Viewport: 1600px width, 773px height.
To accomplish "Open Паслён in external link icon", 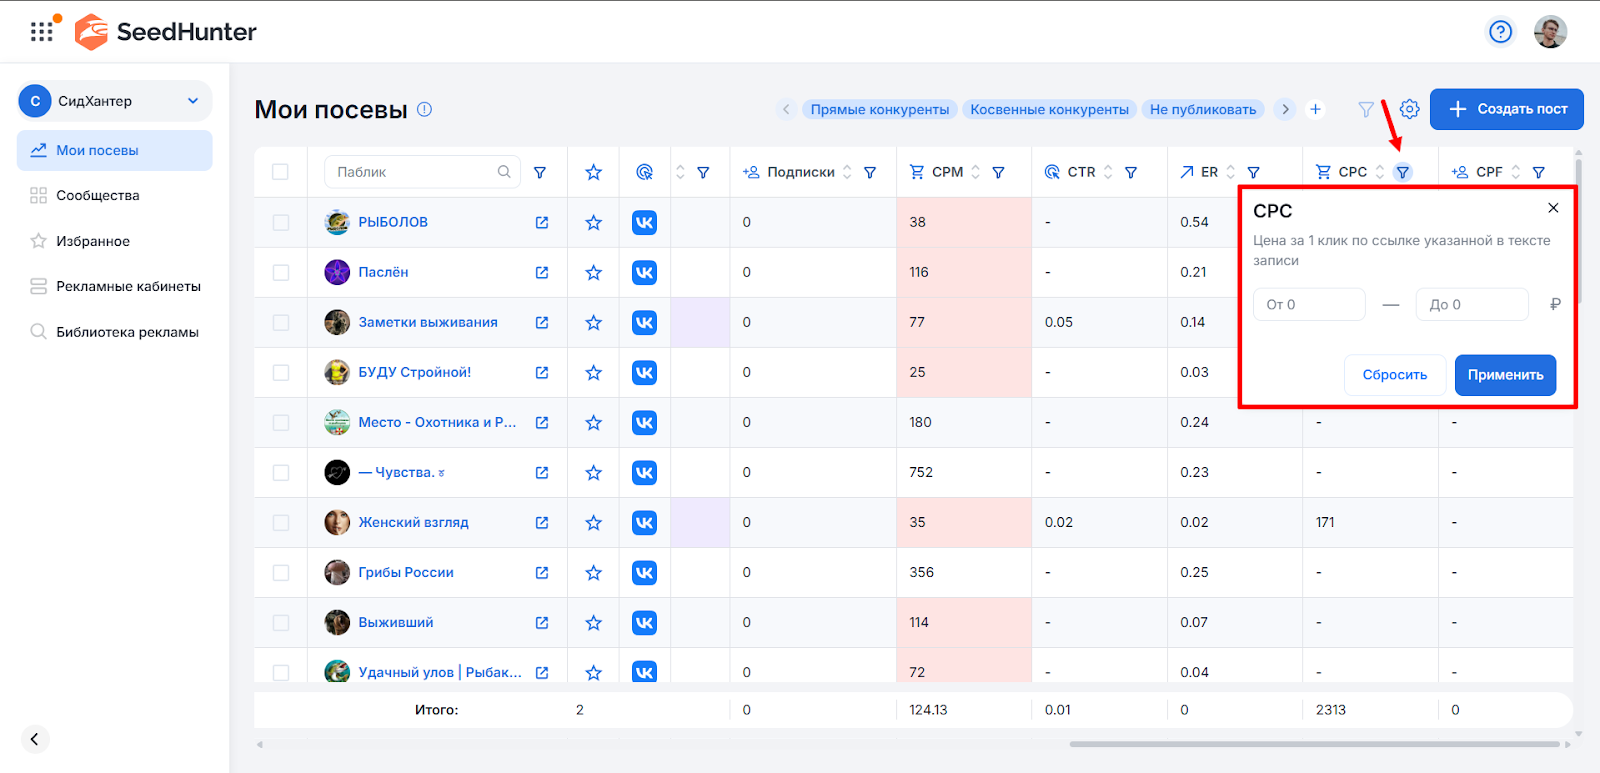I will point(542,272).
